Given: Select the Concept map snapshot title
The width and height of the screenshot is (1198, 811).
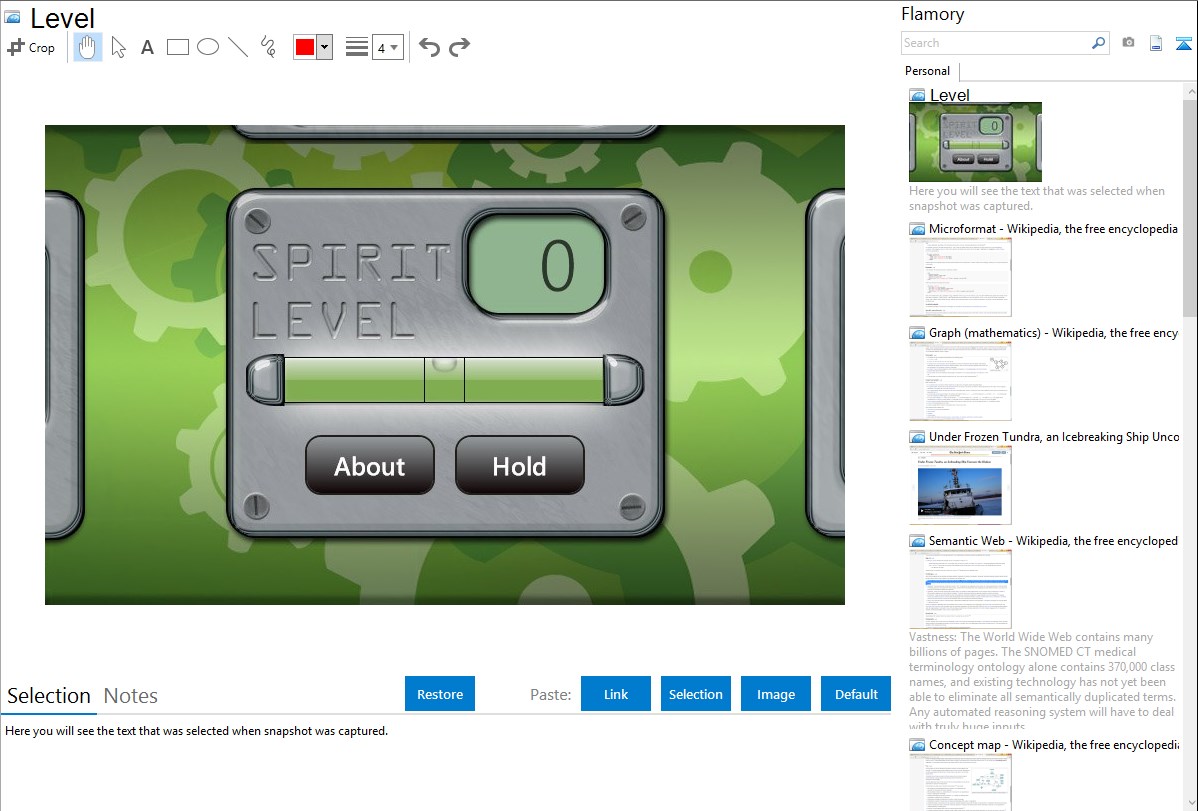Looking at the screenshot, I should pos(1053,744).
